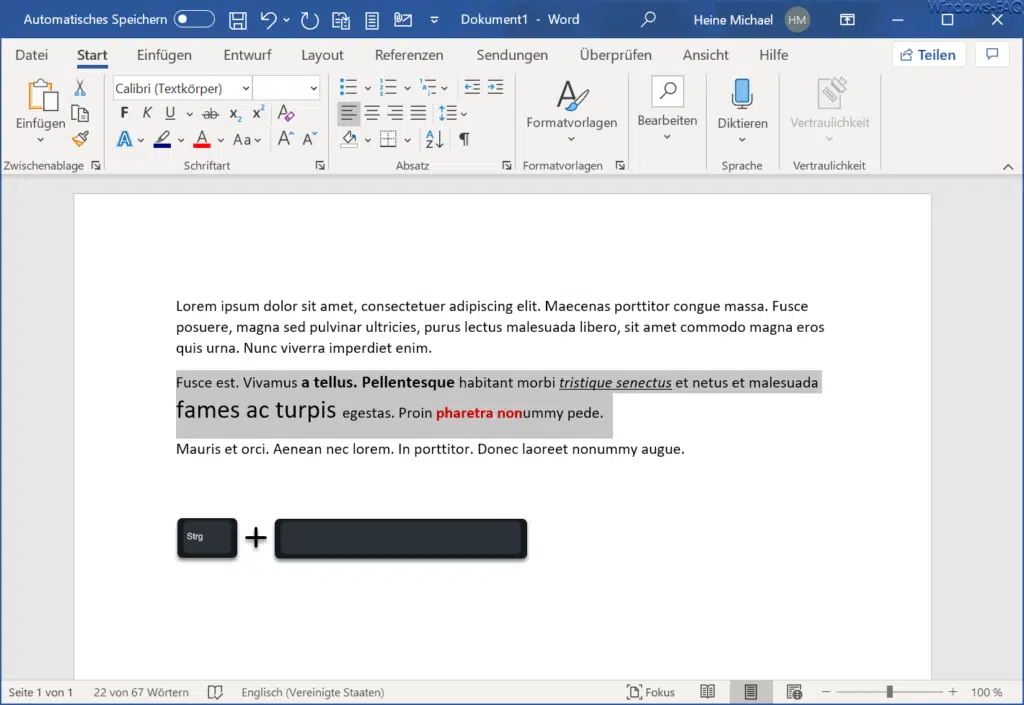Click the word count 22 von 67 Wörtern

[x=140, y=692]
